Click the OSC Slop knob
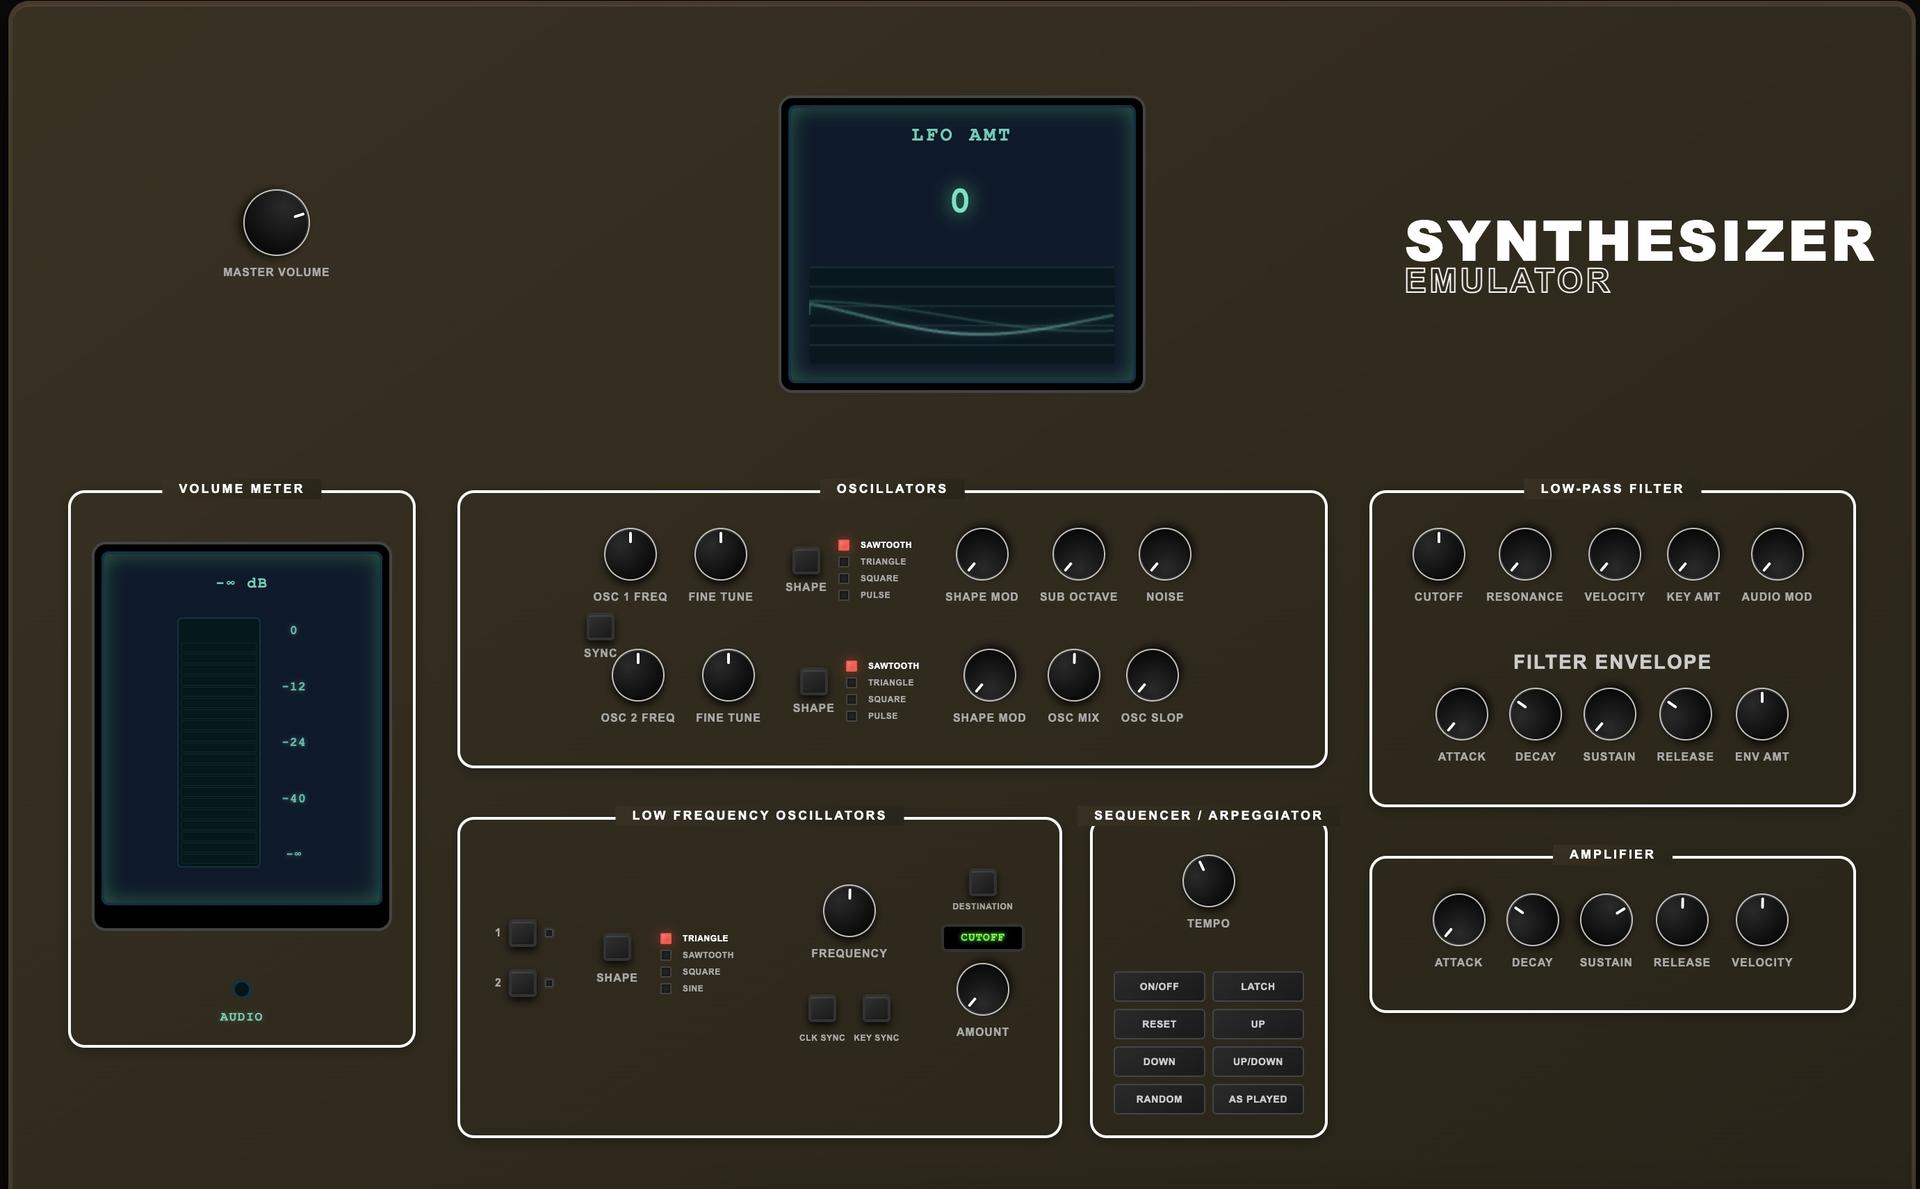 (x=1152, y=675)
